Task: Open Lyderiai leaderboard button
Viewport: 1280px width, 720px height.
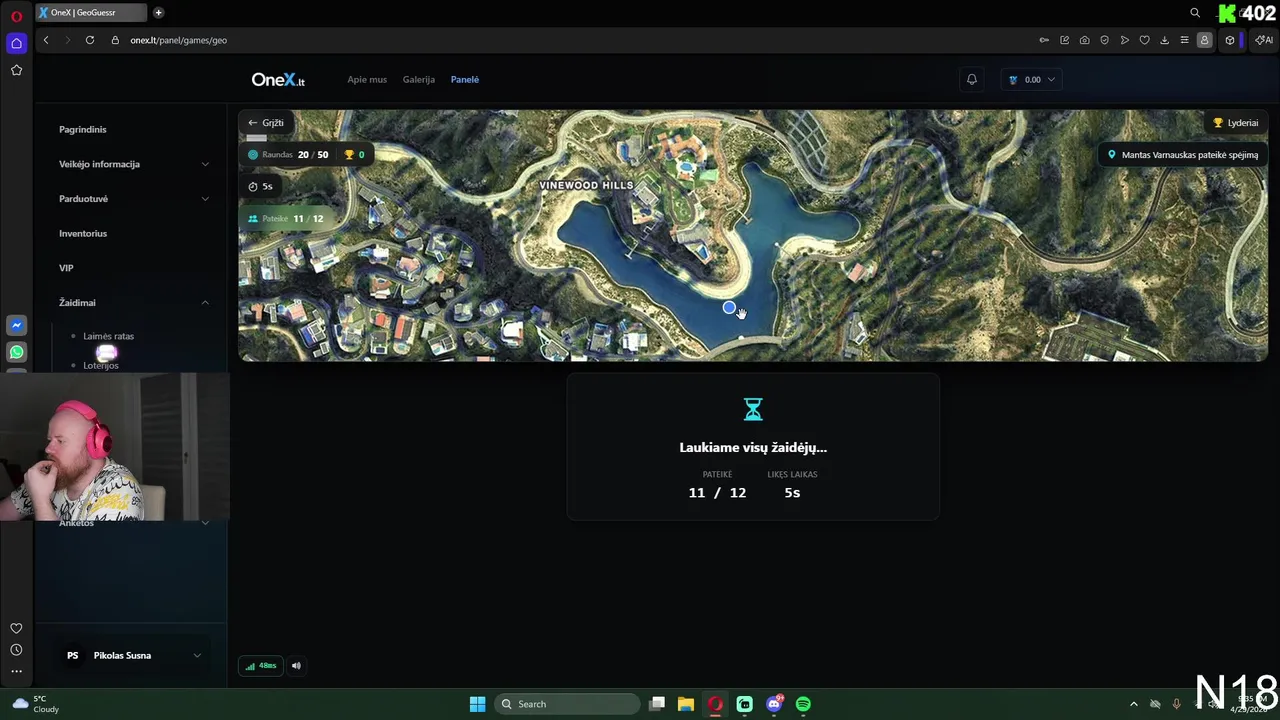Action: [x=1235, y=122]
